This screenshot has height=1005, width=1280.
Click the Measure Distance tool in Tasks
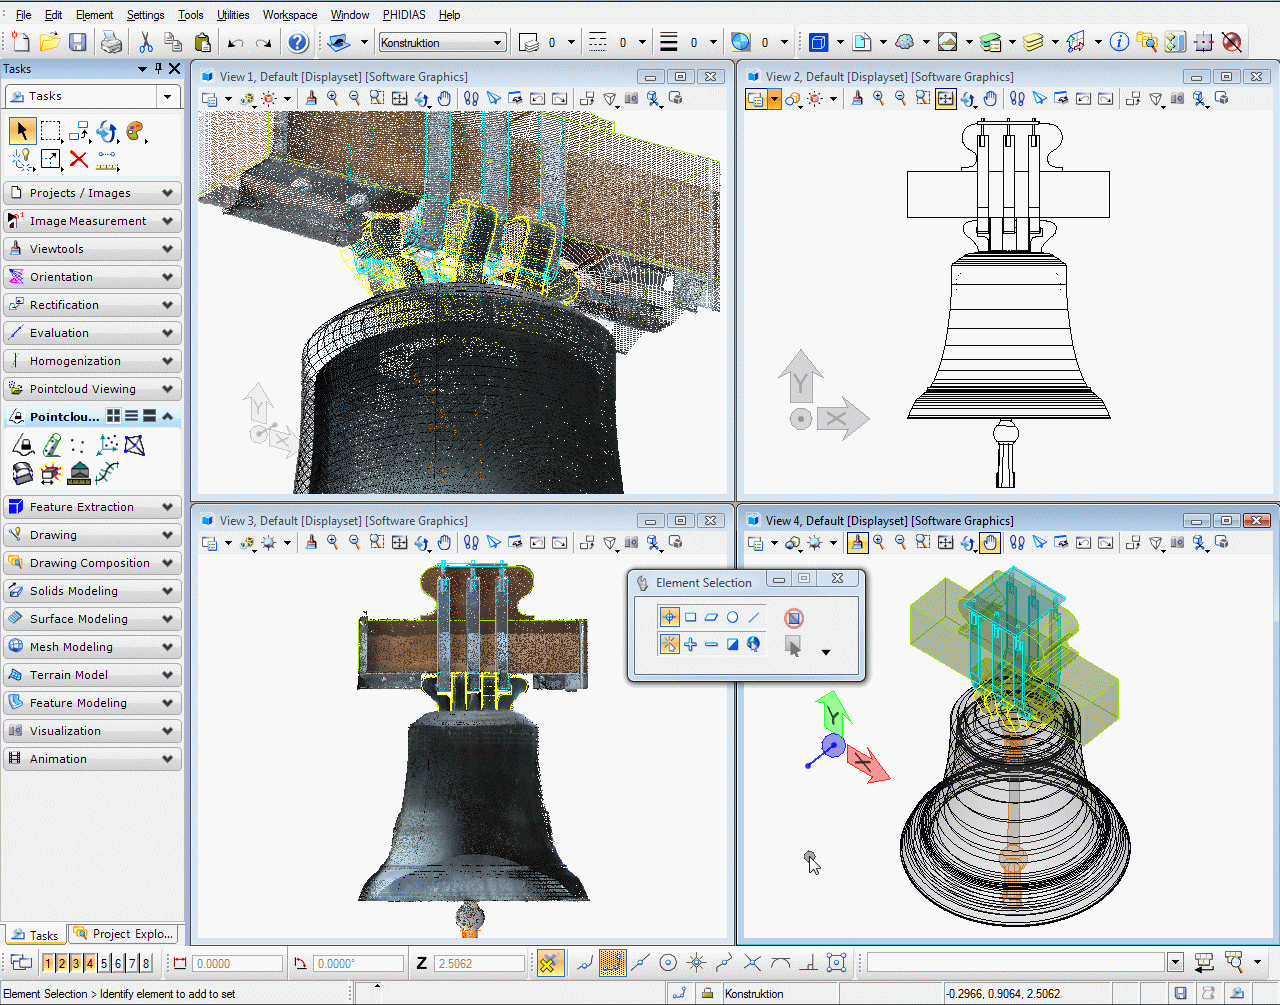107,159
